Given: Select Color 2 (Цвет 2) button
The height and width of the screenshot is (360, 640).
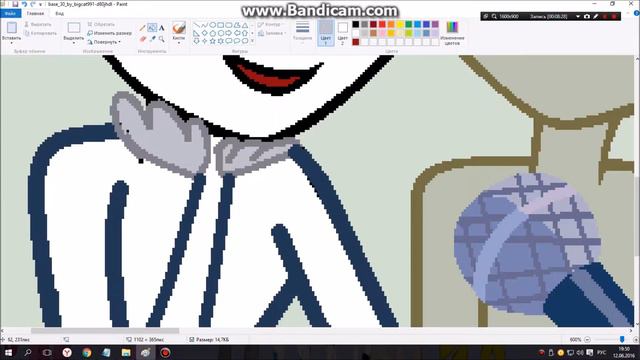Looking at the screenshot, I should (x=343, y=32).
